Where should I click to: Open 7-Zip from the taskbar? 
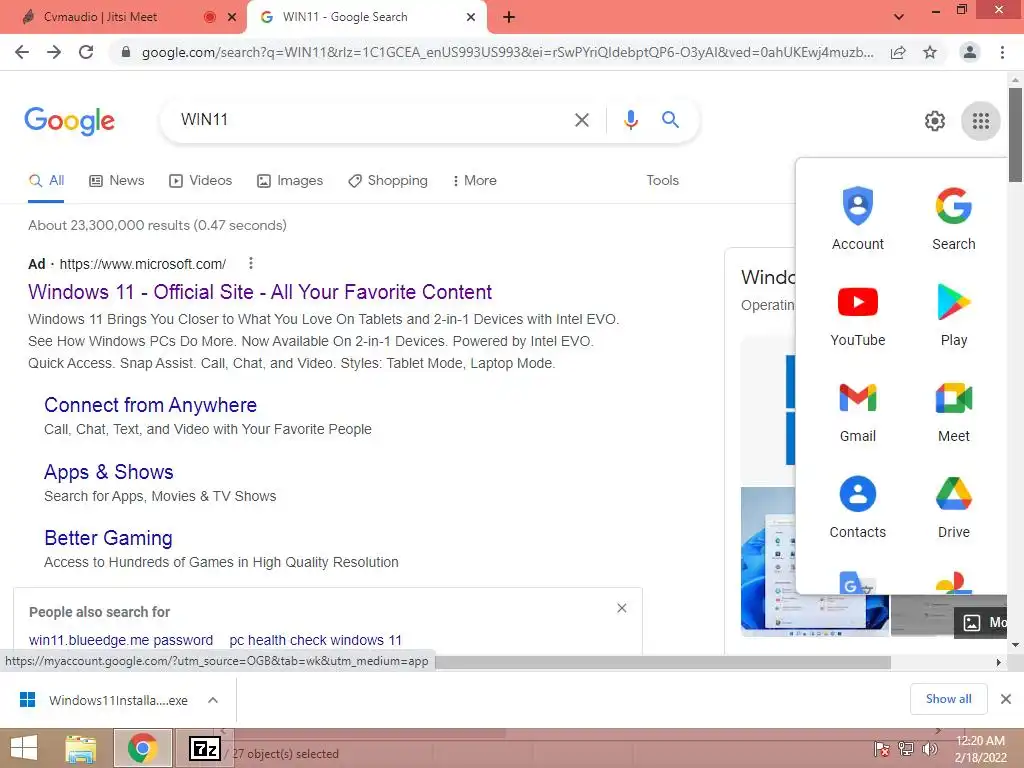coord(204,748)
